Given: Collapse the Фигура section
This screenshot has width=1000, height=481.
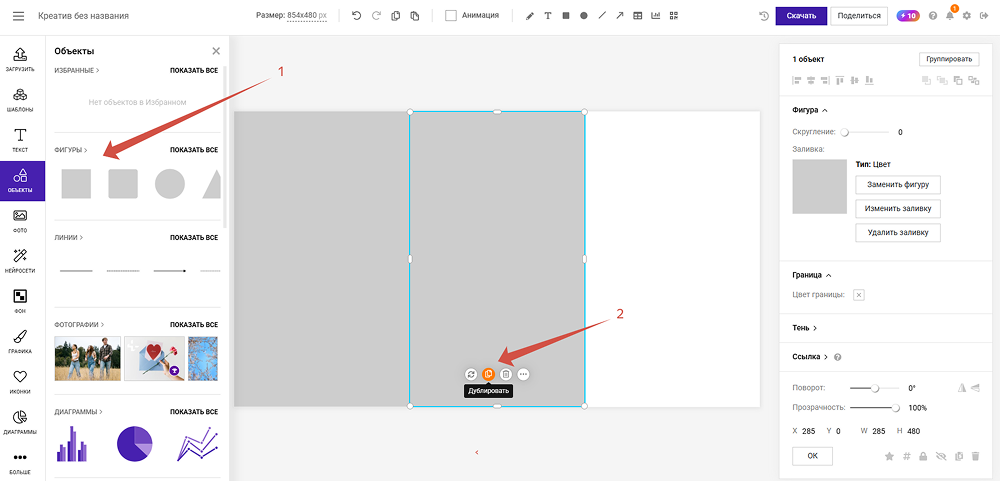Looking at the screenshot, I should 810,110.
